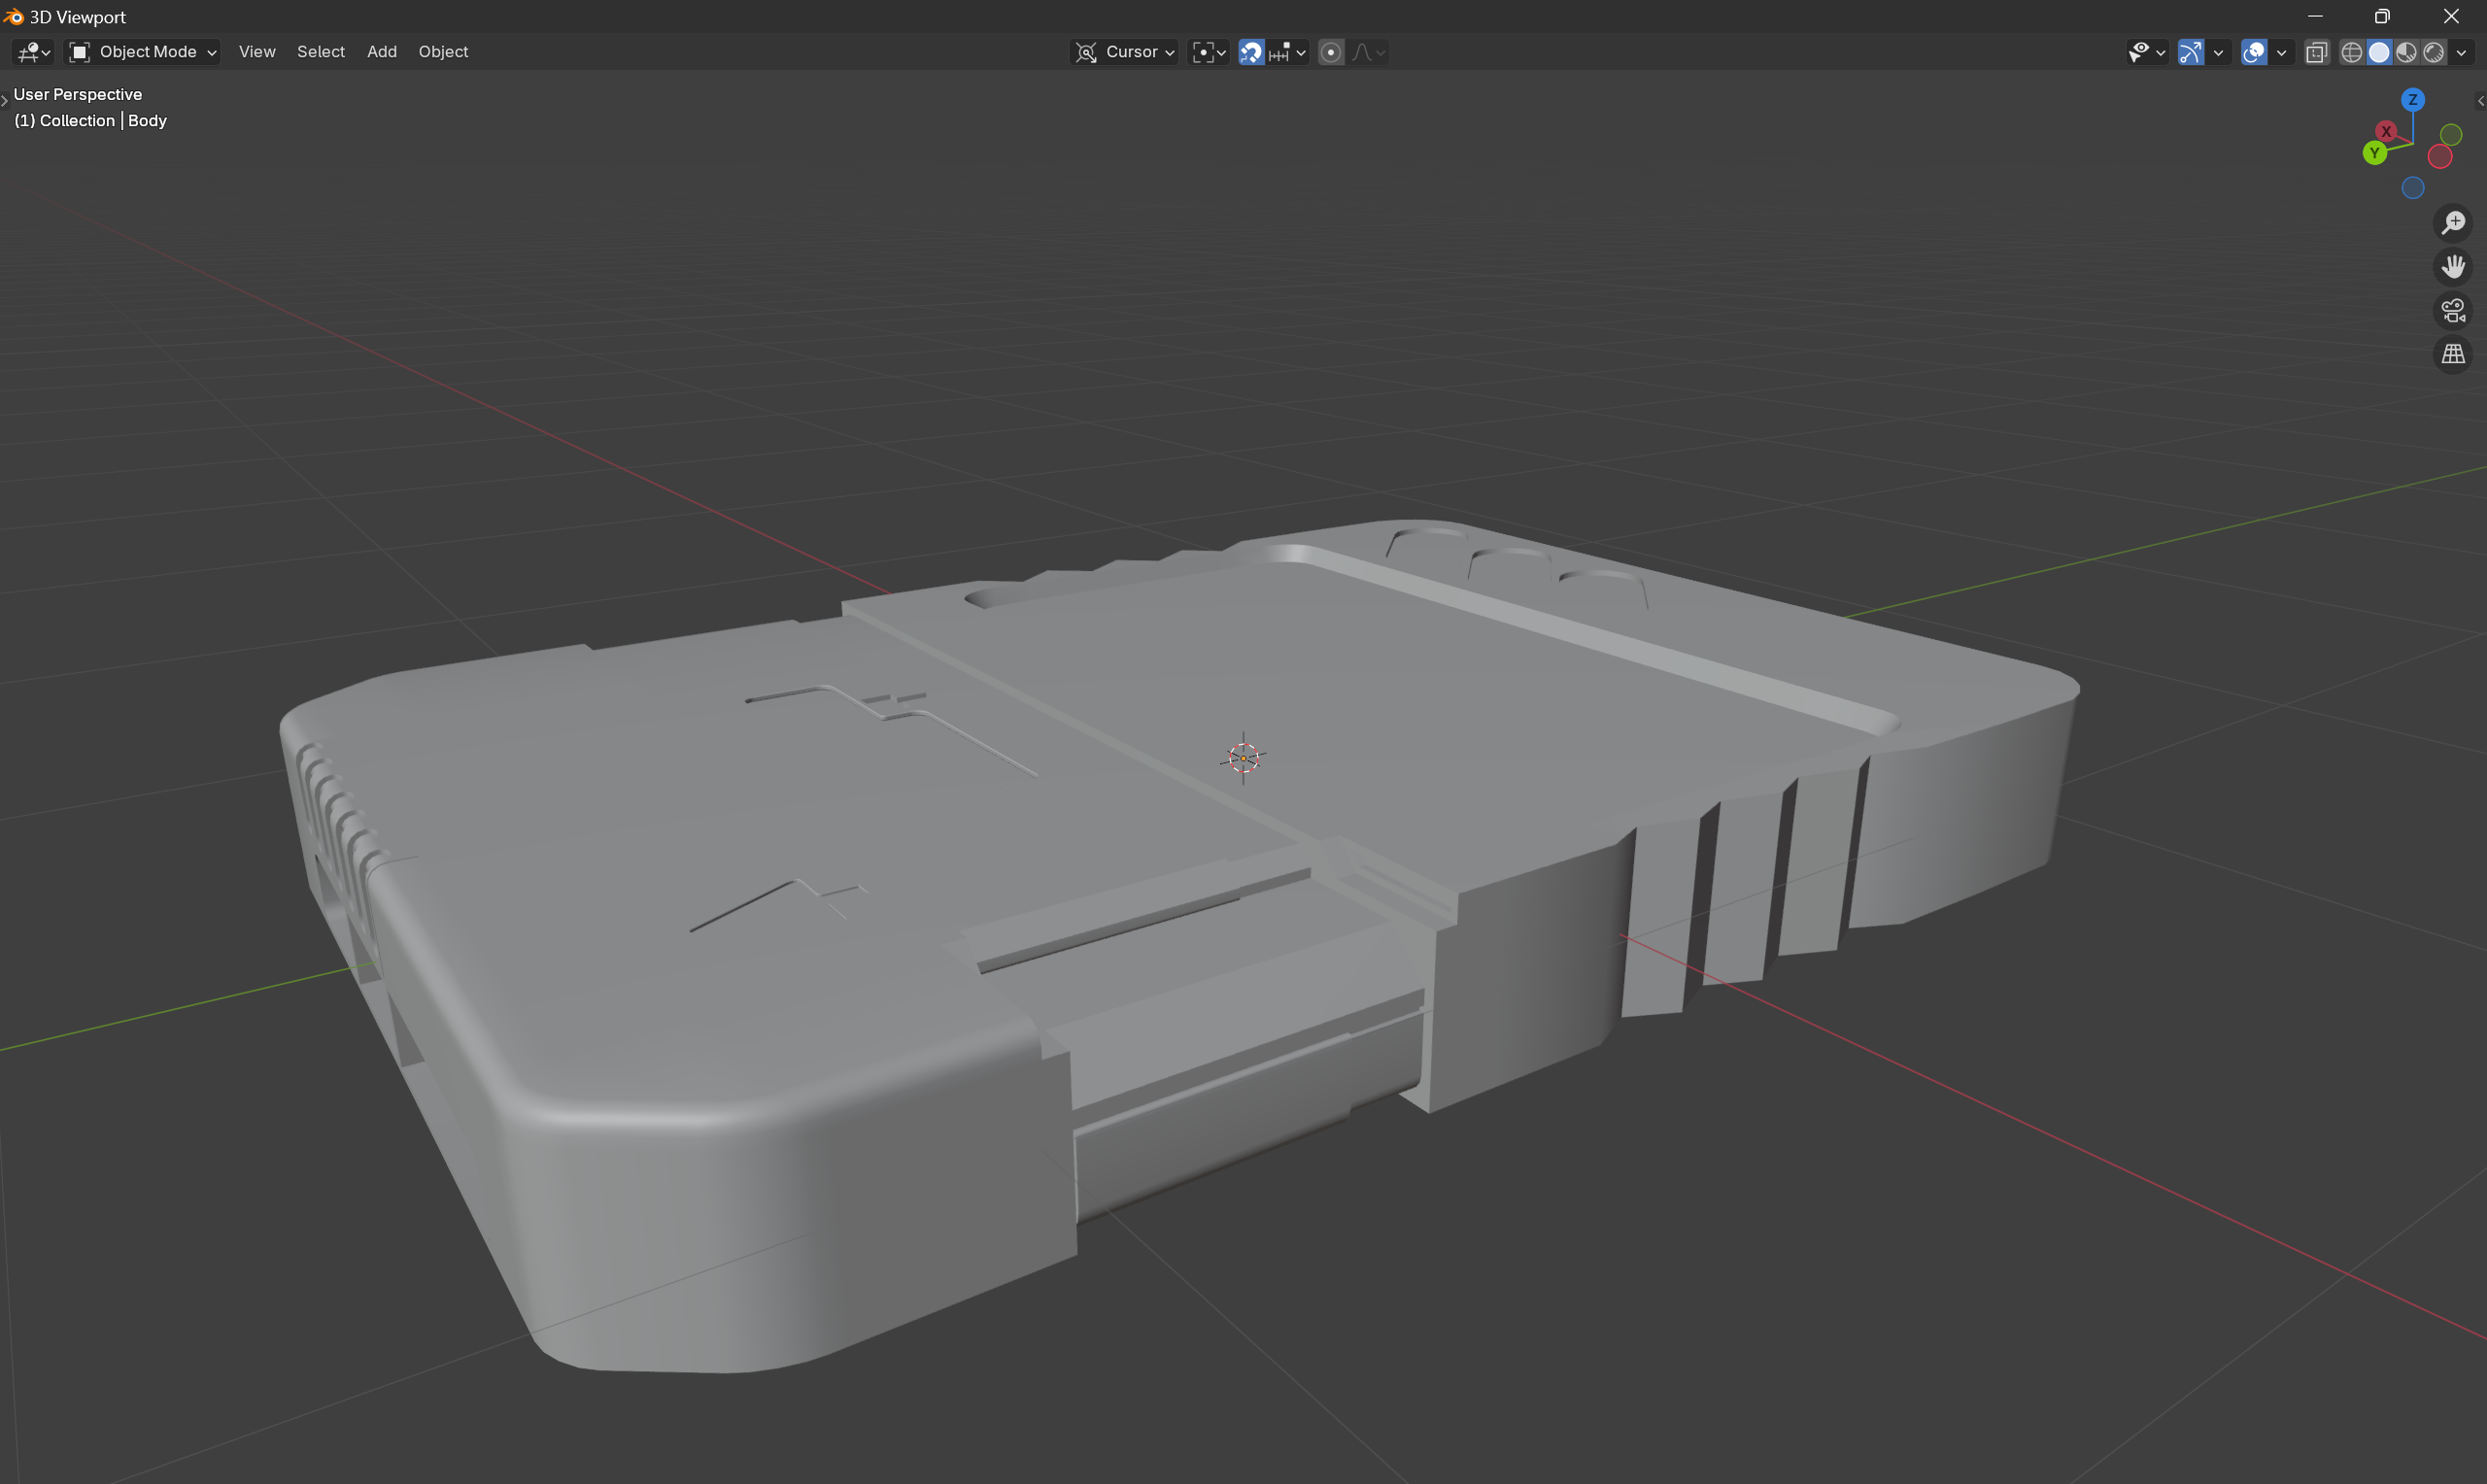Open the Cursor transform orientation dropdown
Viewport: 2487px width, 1484px height.
[x=1124, y=52]
